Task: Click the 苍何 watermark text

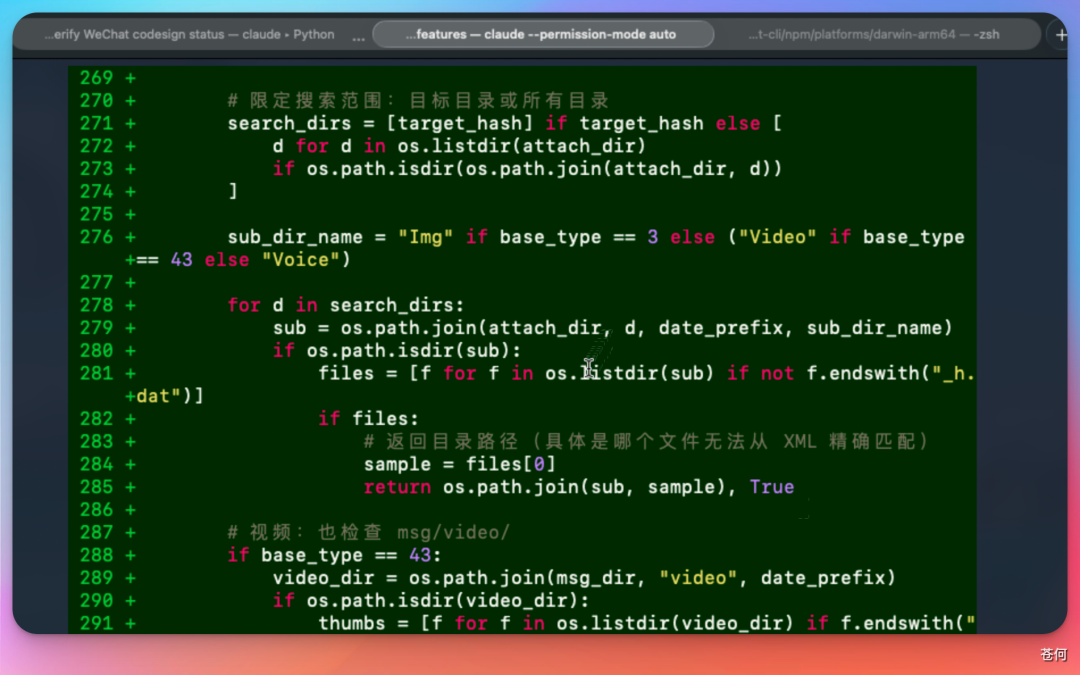Action: pos(1054,655)
